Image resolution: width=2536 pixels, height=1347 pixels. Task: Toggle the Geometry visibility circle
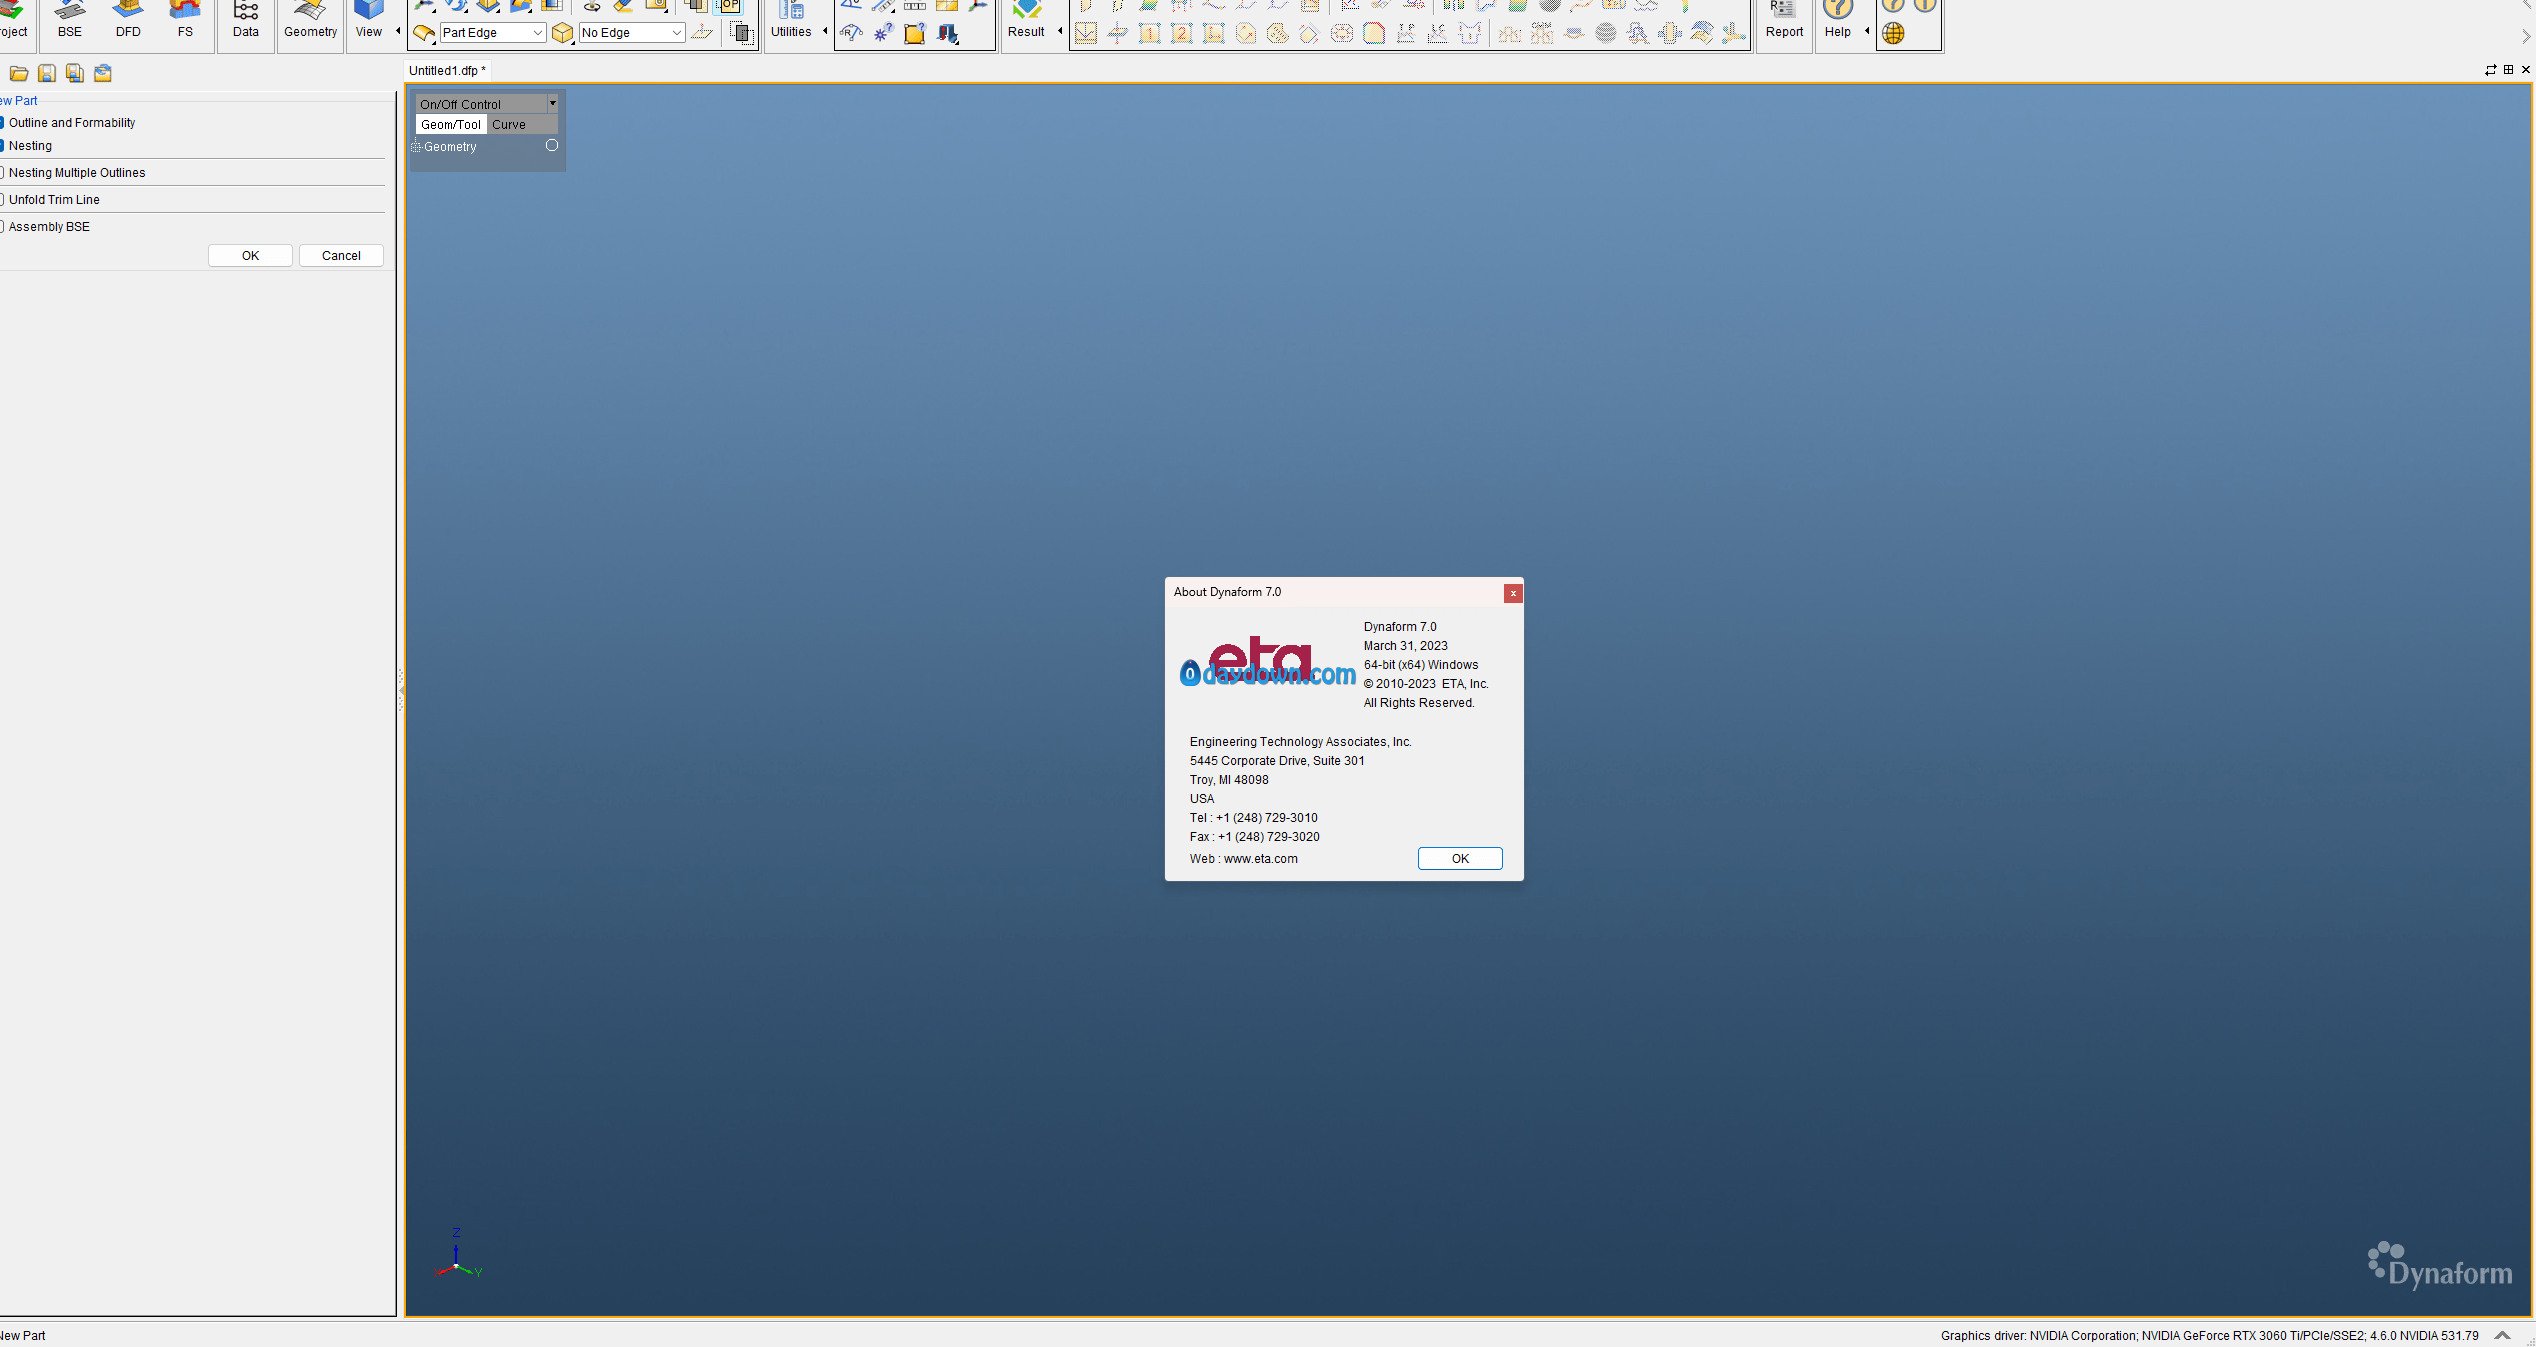pyautogui.click(x=552, y=146)
